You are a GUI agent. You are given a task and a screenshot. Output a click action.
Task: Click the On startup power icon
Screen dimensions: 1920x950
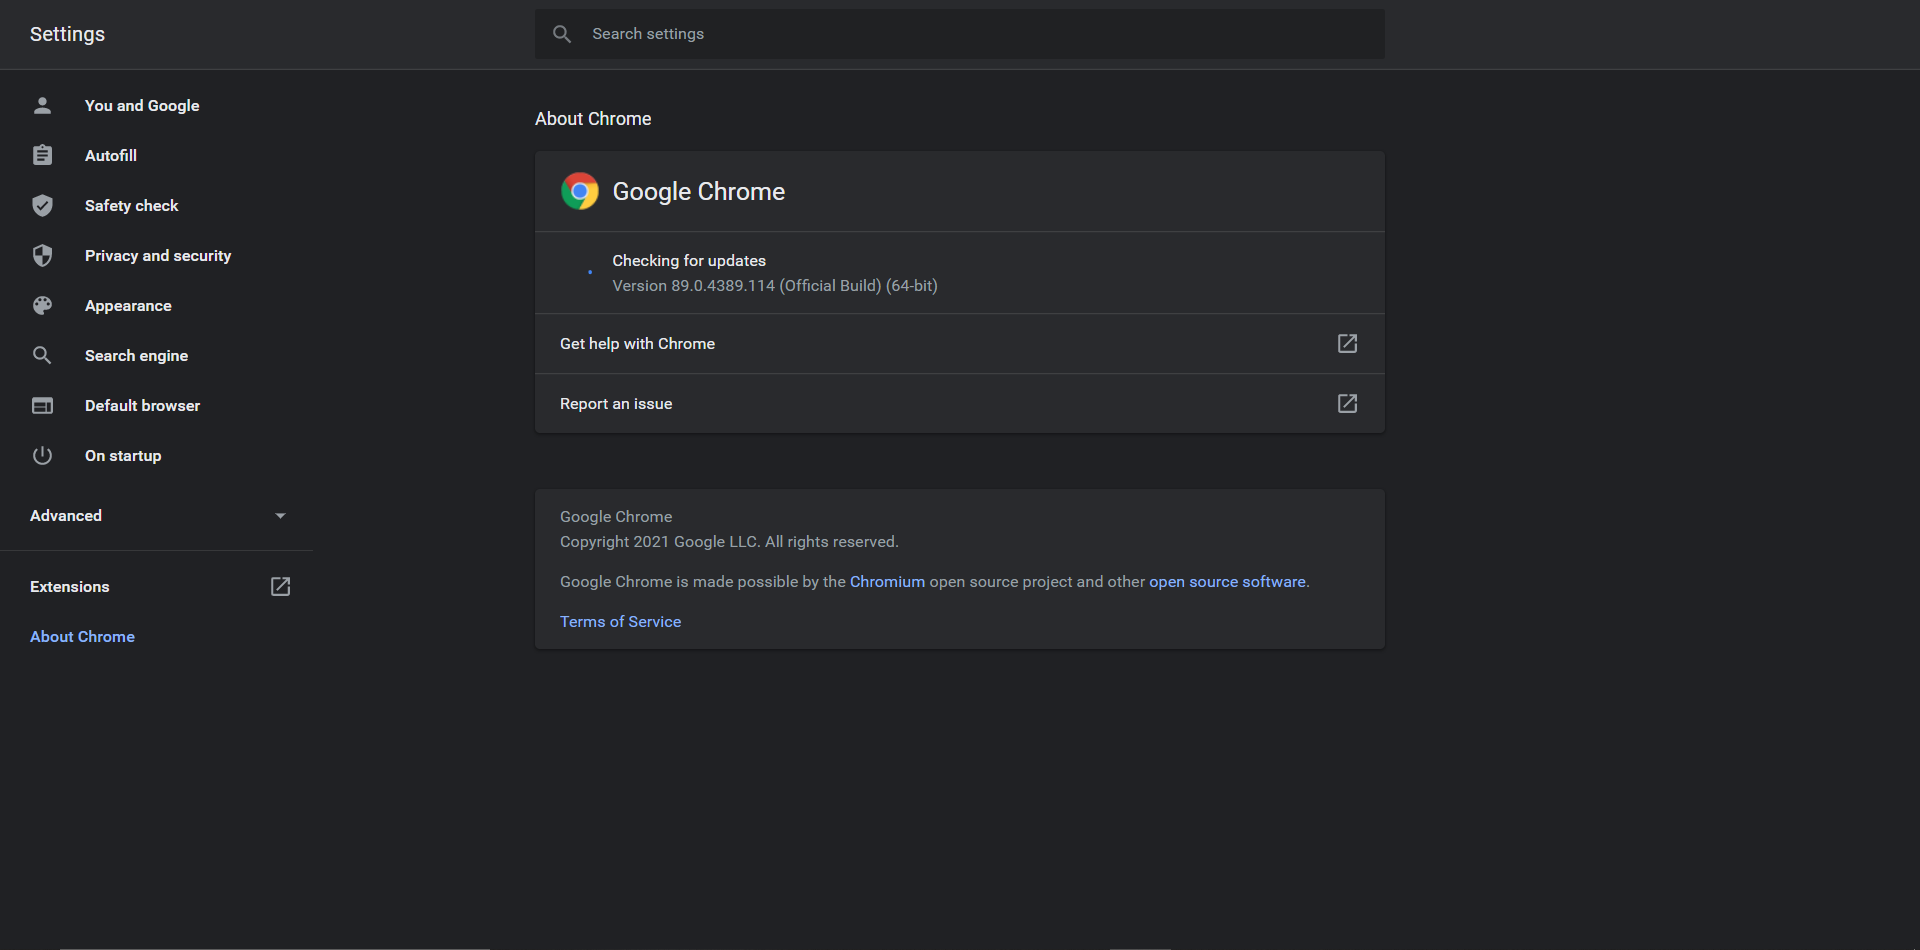coord(42,455)
